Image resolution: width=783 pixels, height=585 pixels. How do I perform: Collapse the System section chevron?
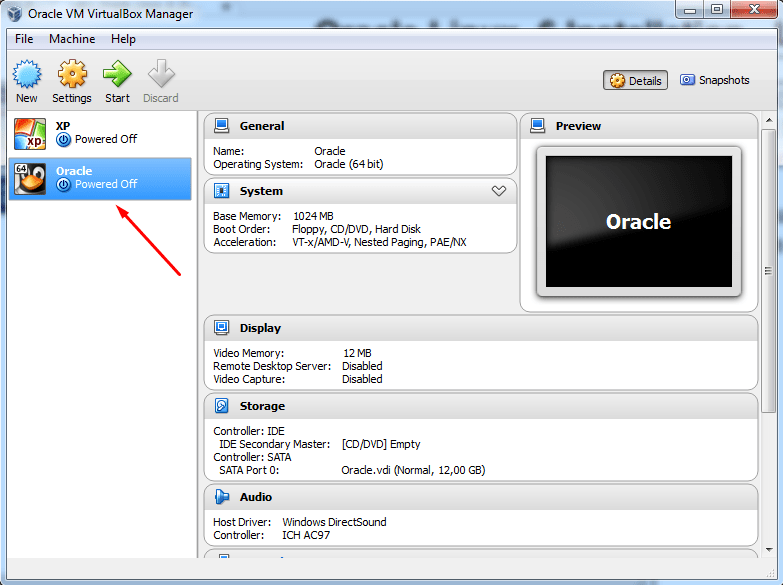click(x=498, y=191)
